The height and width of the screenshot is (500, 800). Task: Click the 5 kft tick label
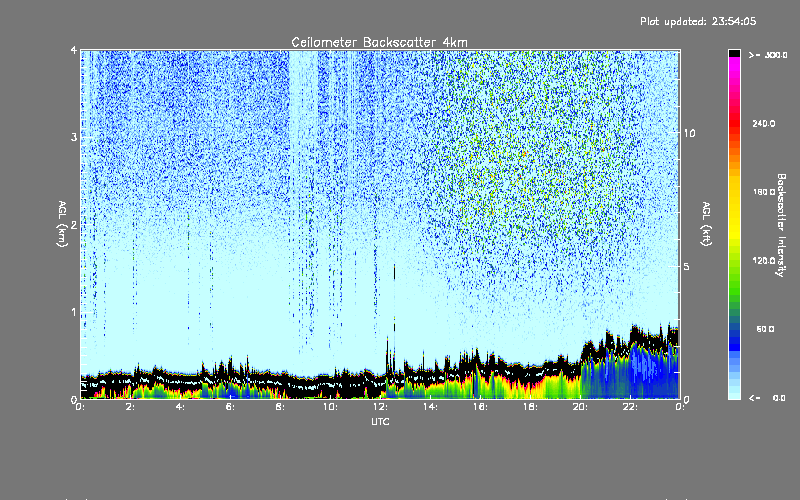point(687,266)
